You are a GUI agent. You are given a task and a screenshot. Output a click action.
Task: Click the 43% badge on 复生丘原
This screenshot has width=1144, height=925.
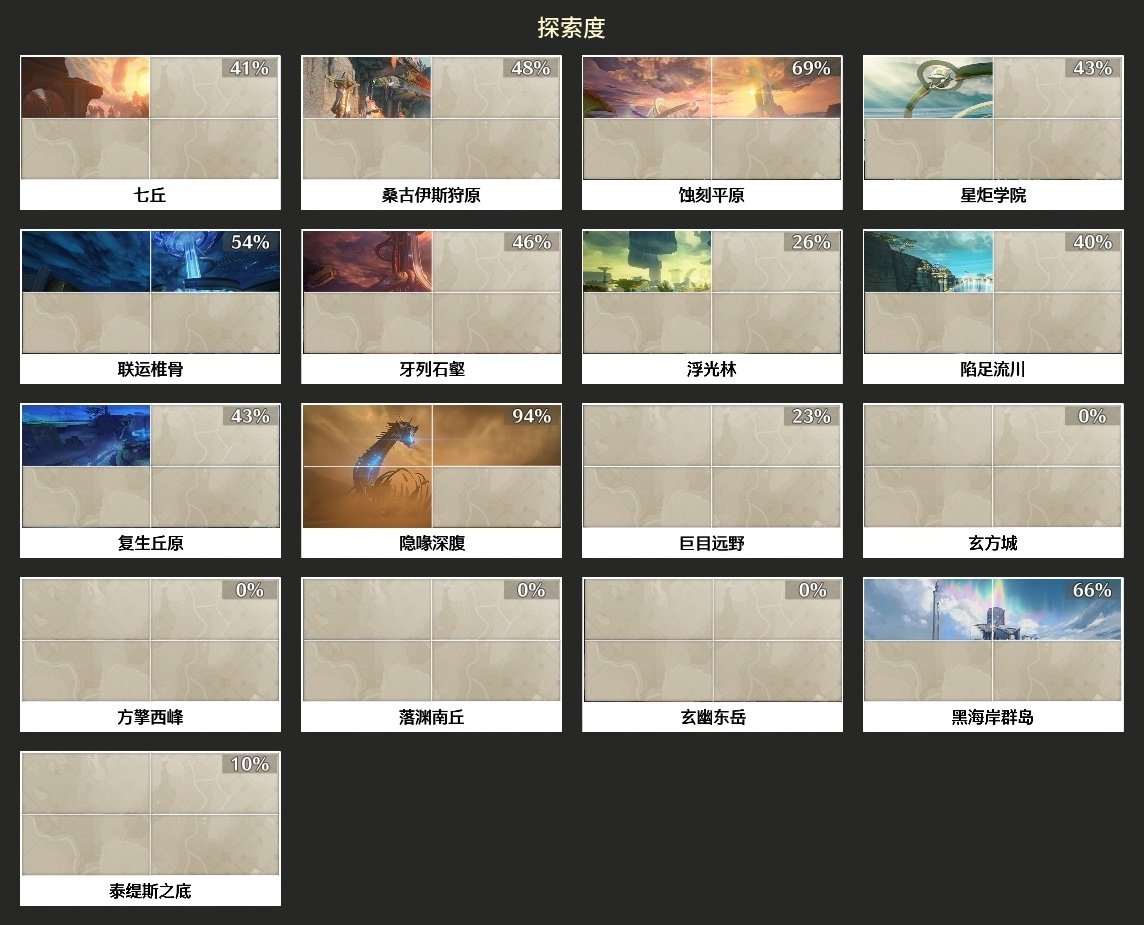tap(250, 416)
